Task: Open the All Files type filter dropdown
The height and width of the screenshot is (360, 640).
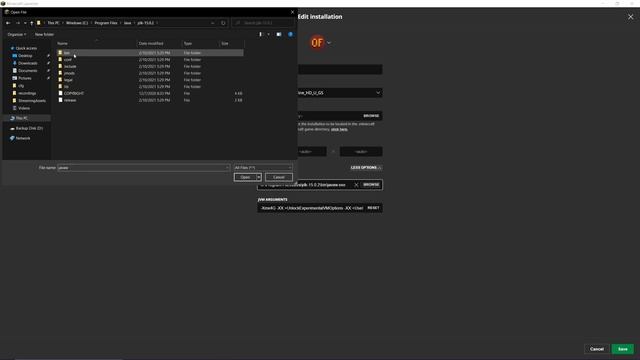Action: click(263, 168)
